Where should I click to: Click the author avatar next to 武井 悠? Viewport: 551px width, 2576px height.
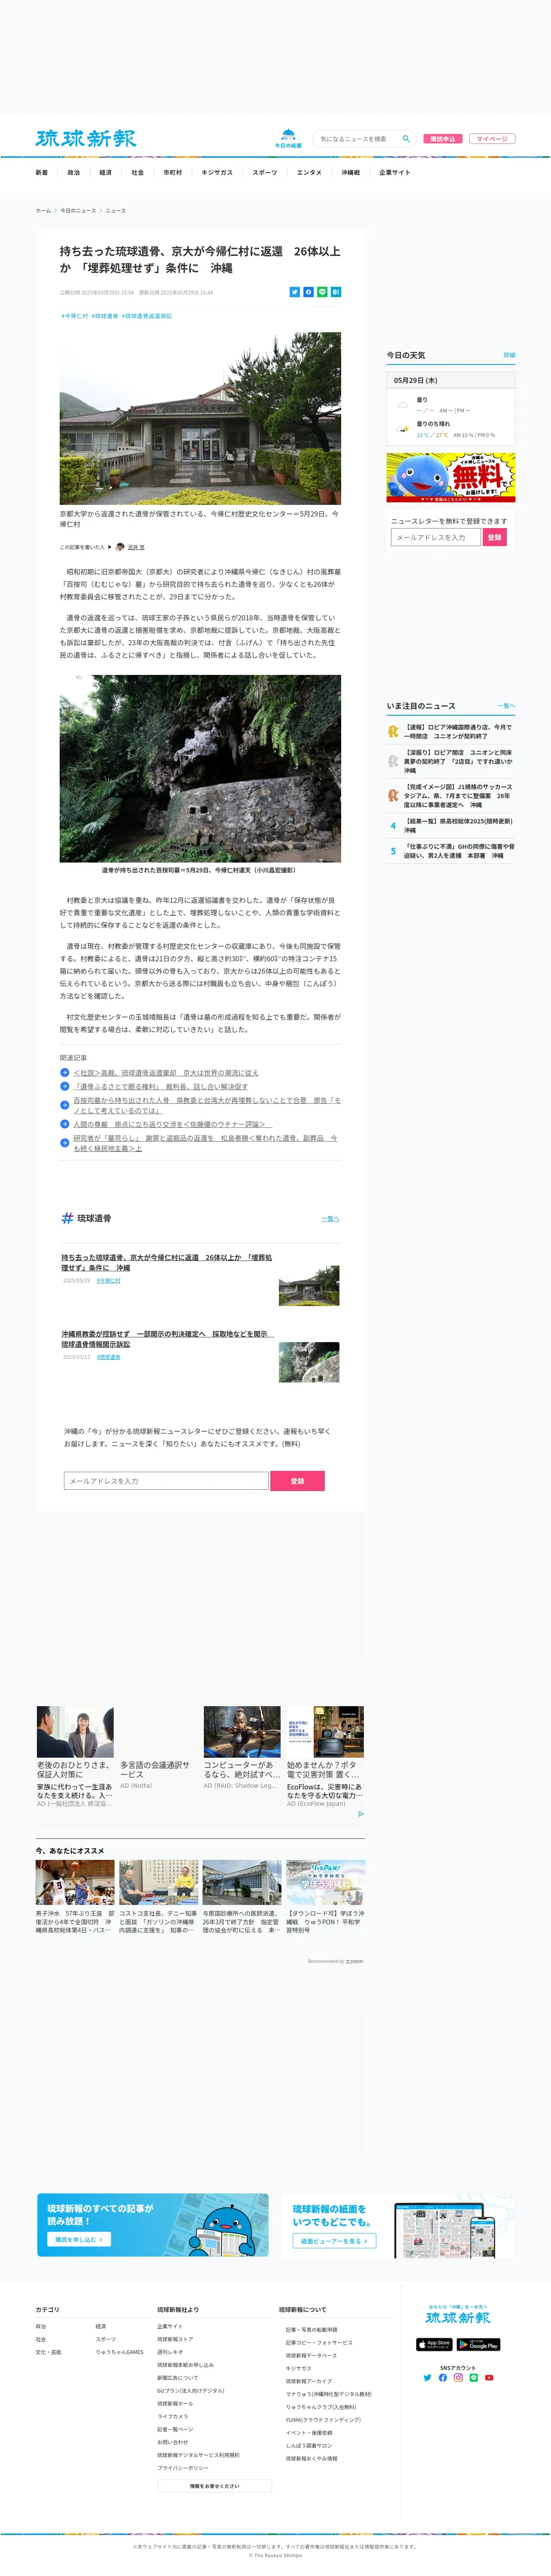point(120,547)
